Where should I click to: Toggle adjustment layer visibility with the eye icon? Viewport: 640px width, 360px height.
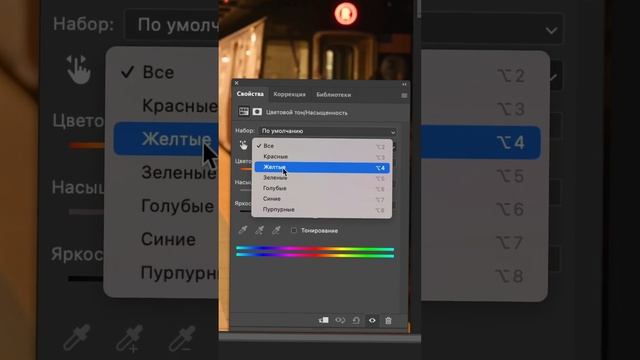click(x=372, y=320)
